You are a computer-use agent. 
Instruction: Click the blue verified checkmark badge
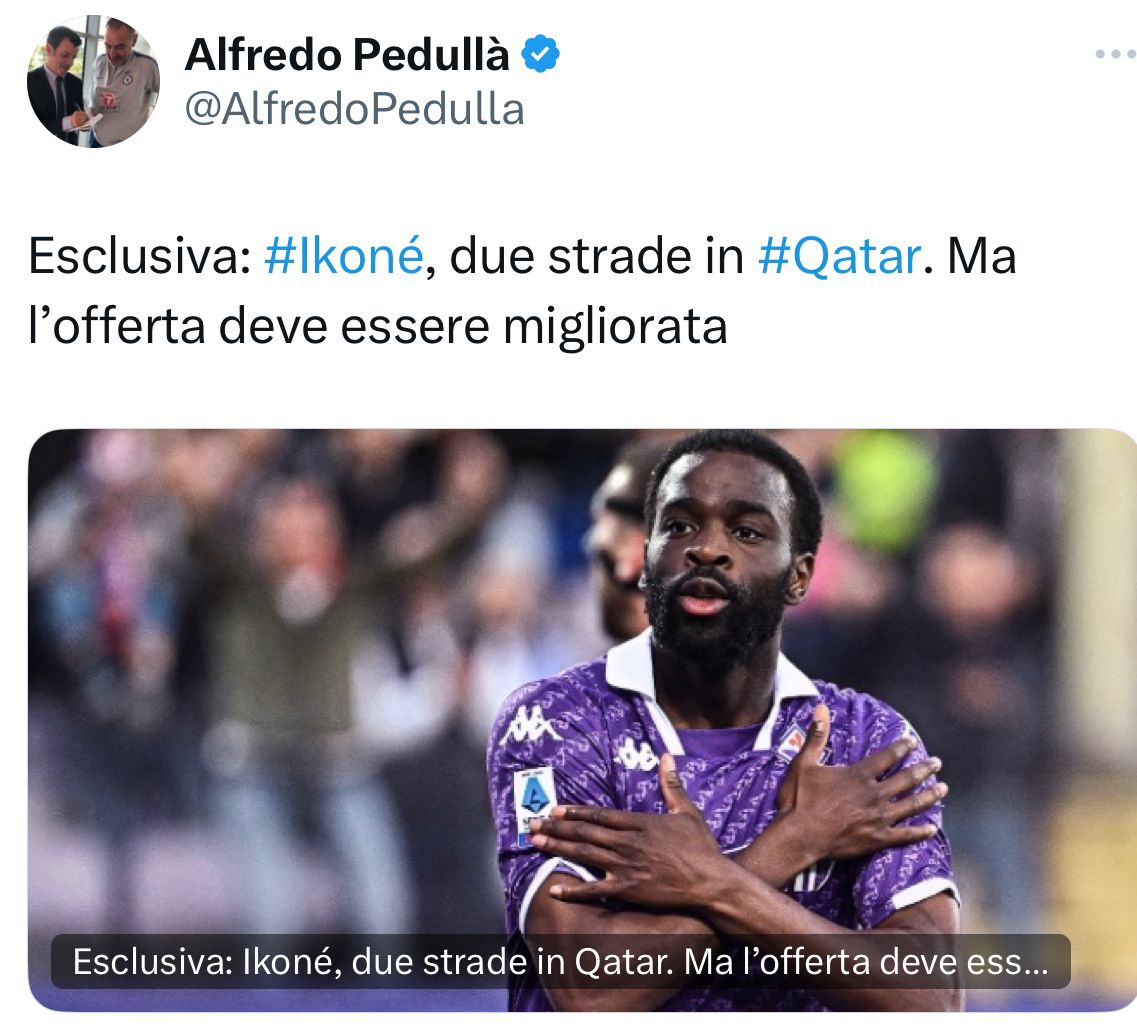(x=541, y=54)
